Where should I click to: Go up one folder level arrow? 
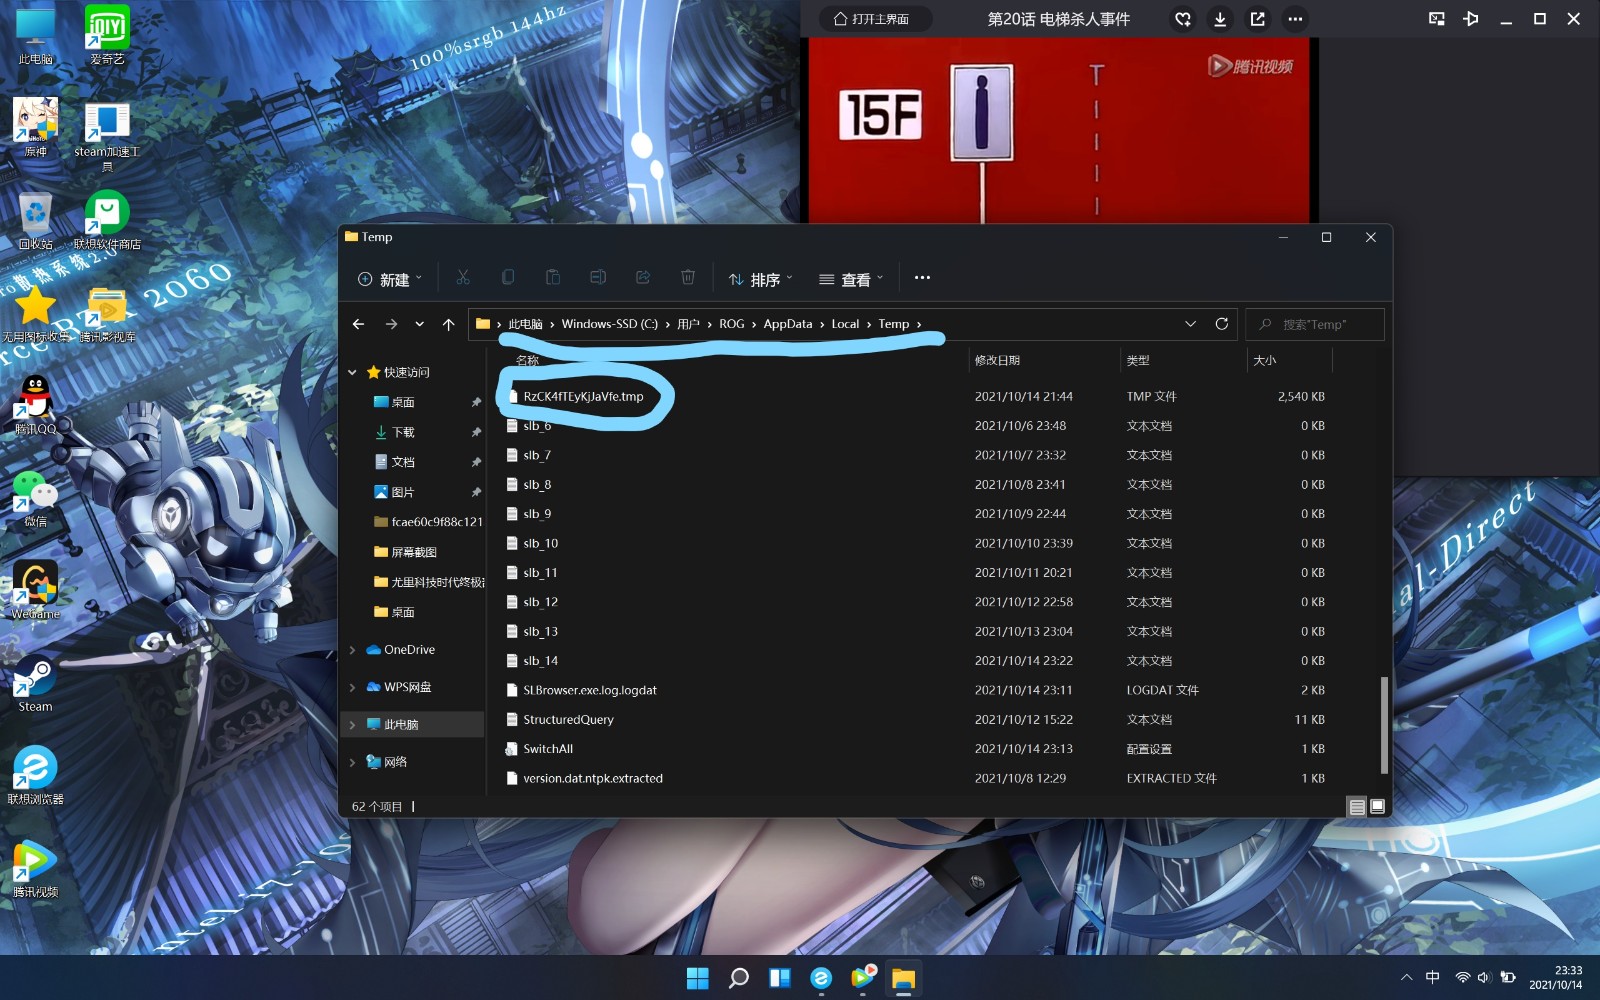(x=448, y=324)
